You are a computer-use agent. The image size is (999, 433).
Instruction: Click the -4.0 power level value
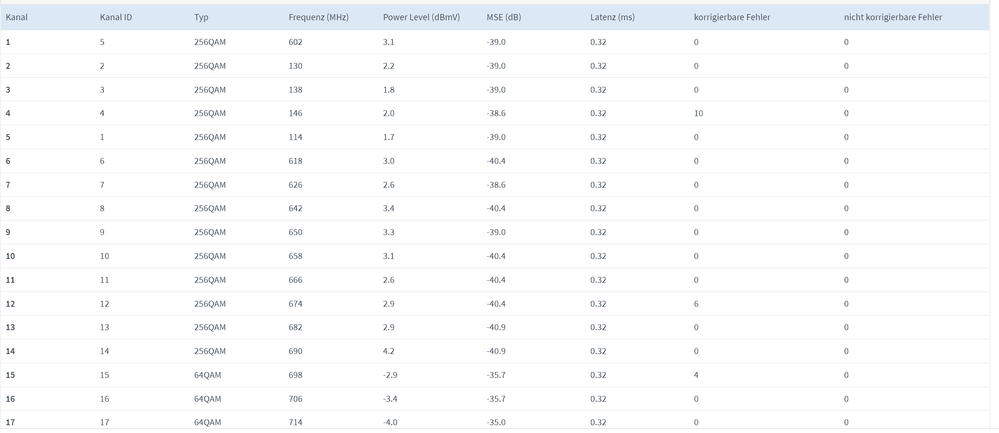[392, 422]
